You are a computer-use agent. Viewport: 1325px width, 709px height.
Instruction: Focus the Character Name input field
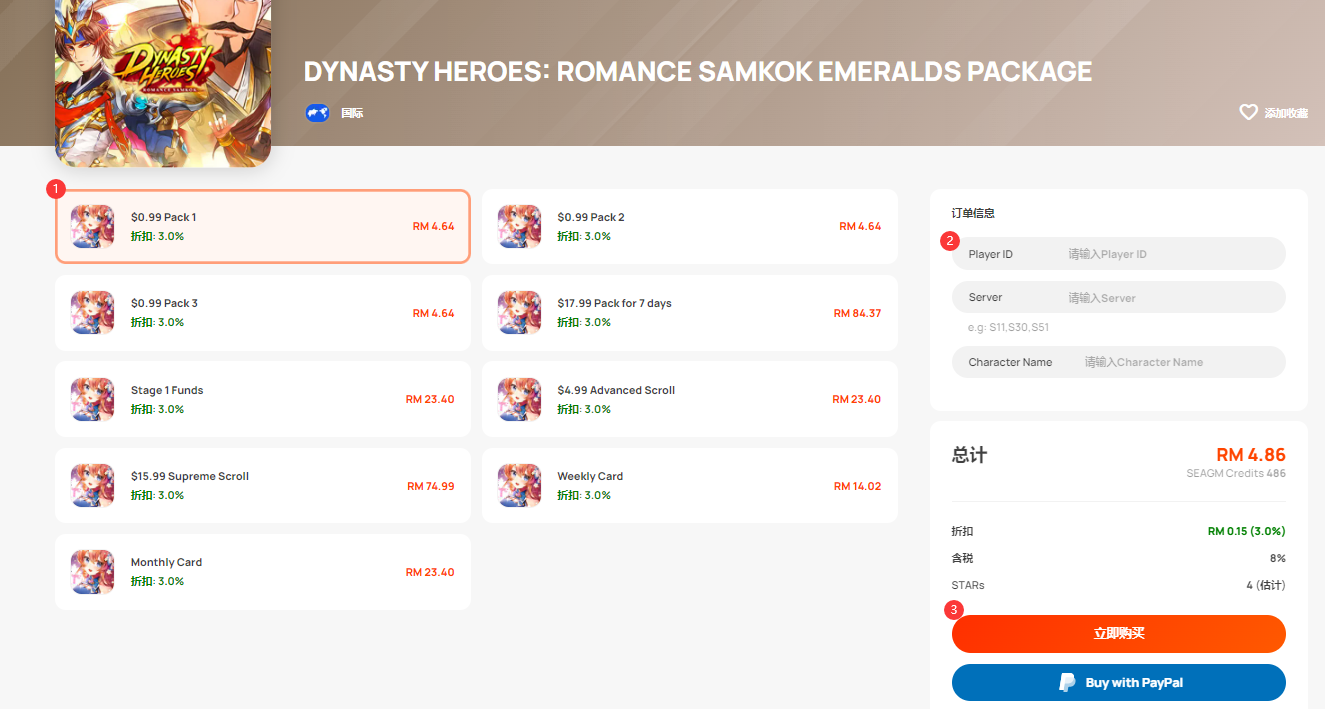pyautogui.click(x=1118, y=362)
